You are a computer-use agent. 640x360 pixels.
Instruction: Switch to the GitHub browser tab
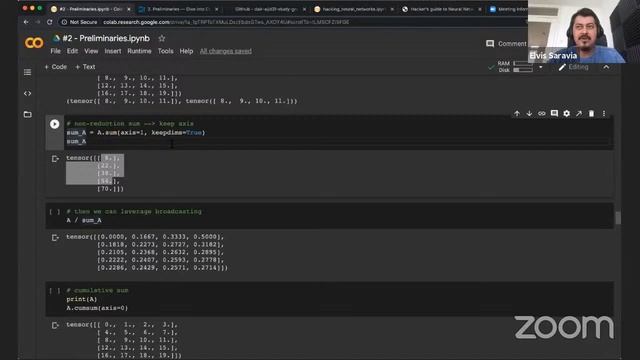pos(266,9)
